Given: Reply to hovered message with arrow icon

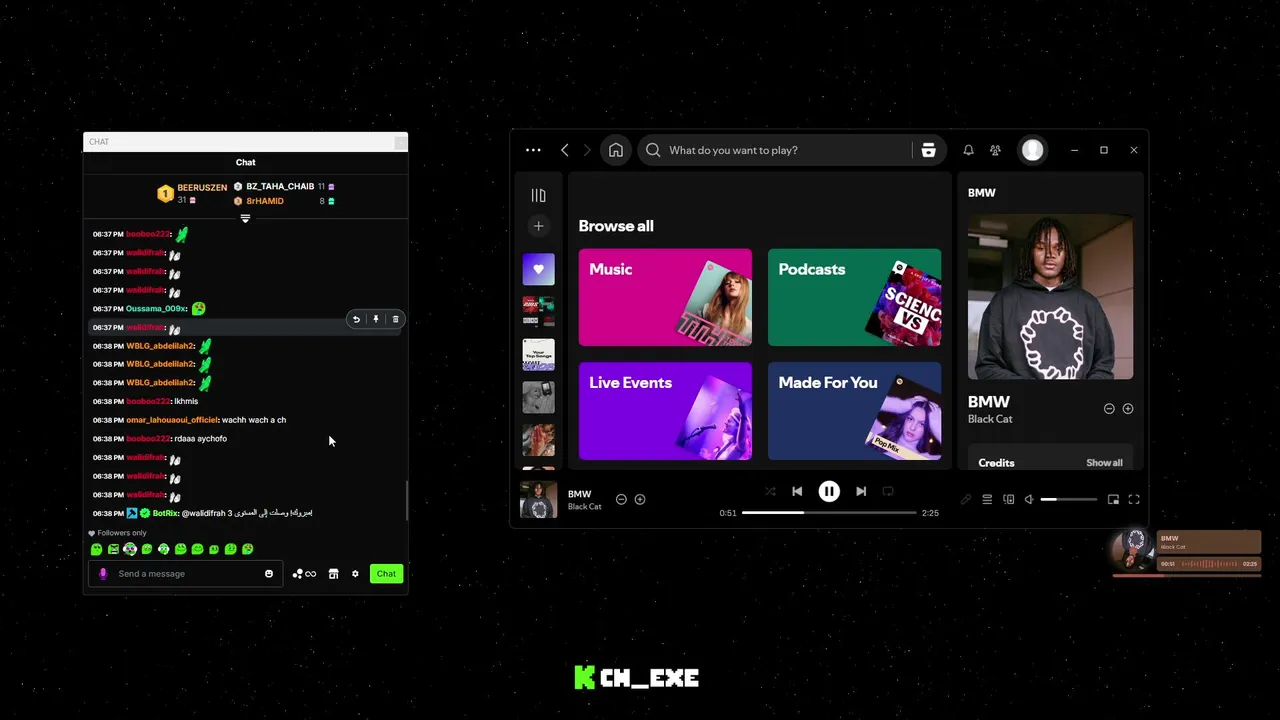Looking at the screenshot, I should [x=356, y=319].
